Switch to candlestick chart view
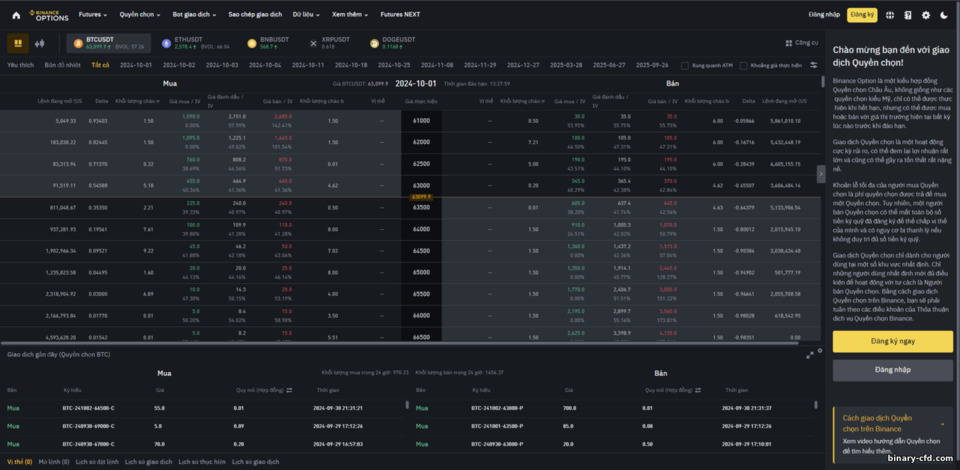Image resolution: width=960 pixels, height=470 pixels. pyautogui.click(x=40, y=43)
